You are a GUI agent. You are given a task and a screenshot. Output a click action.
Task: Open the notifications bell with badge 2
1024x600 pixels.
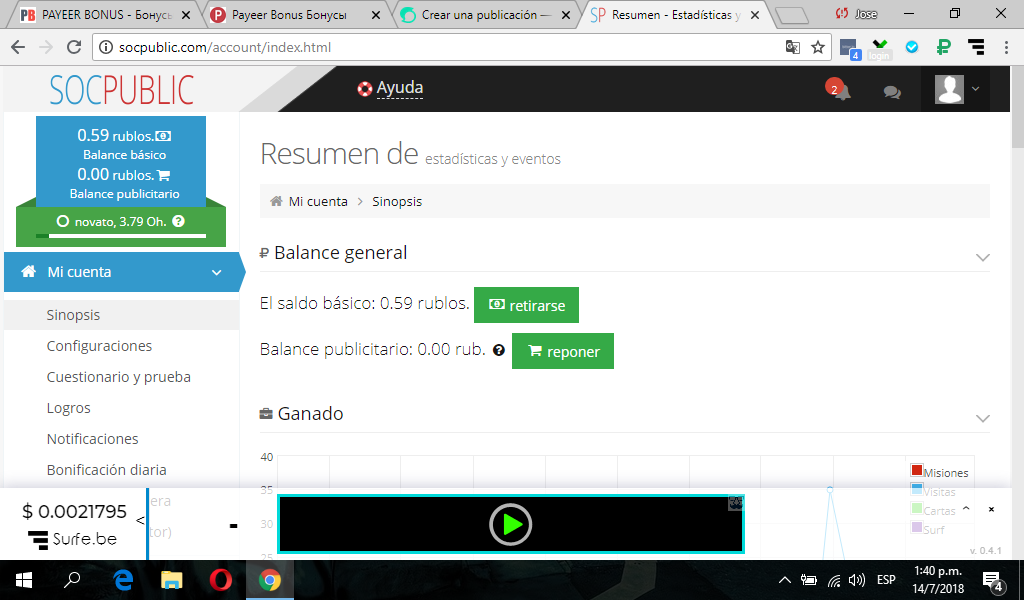839,89
